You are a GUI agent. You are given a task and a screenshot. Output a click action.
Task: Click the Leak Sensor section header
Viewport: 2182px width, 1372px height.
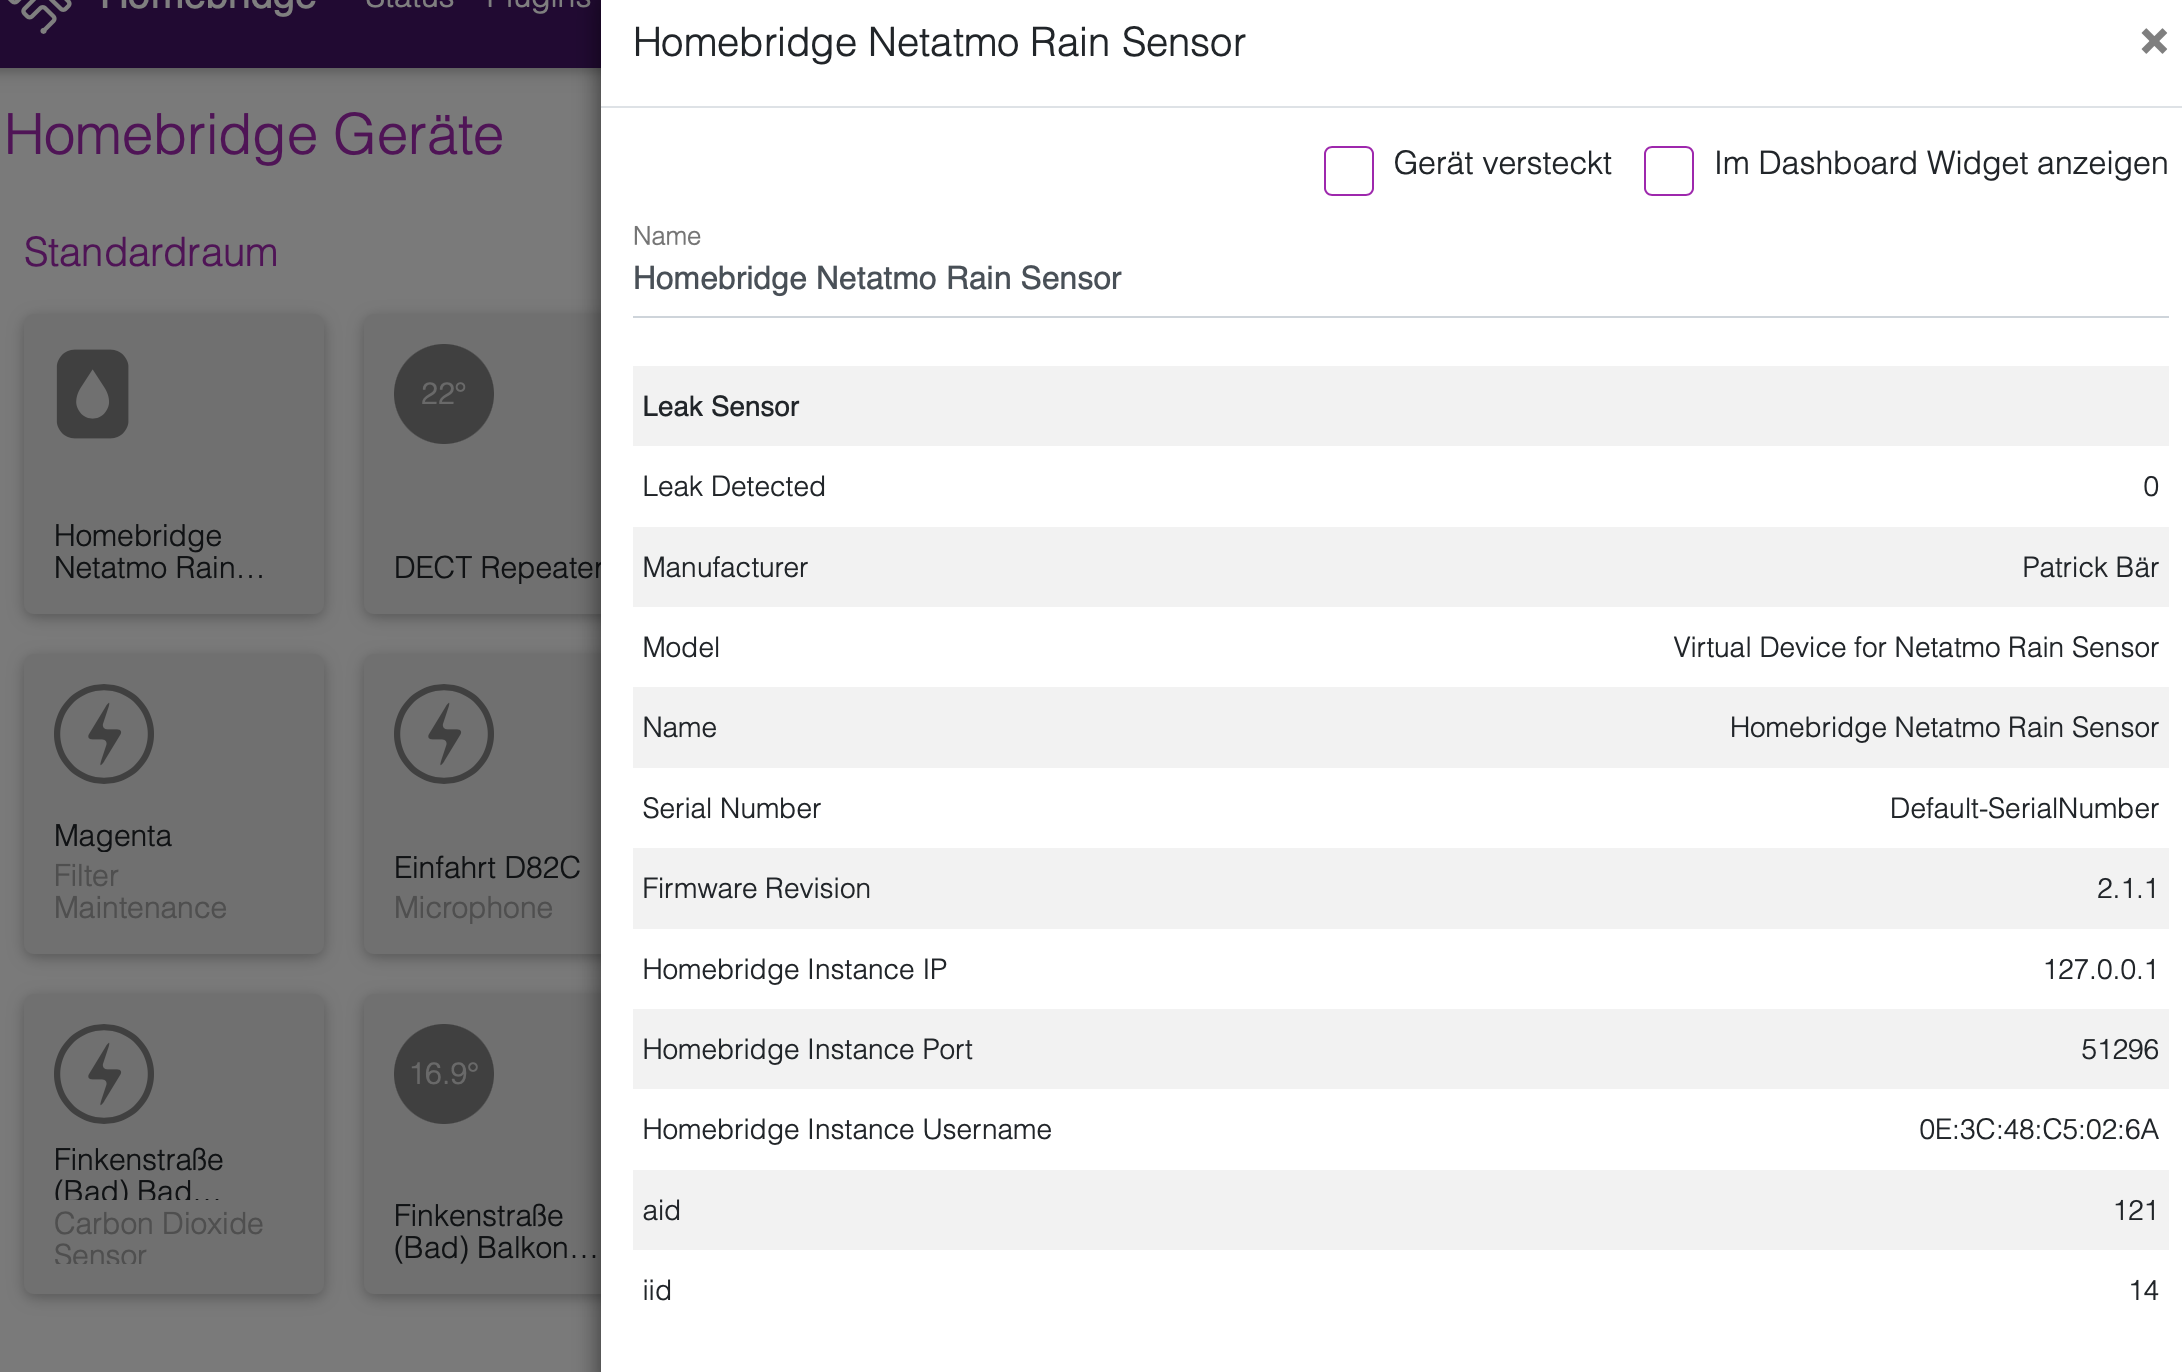click(1400, 406)
